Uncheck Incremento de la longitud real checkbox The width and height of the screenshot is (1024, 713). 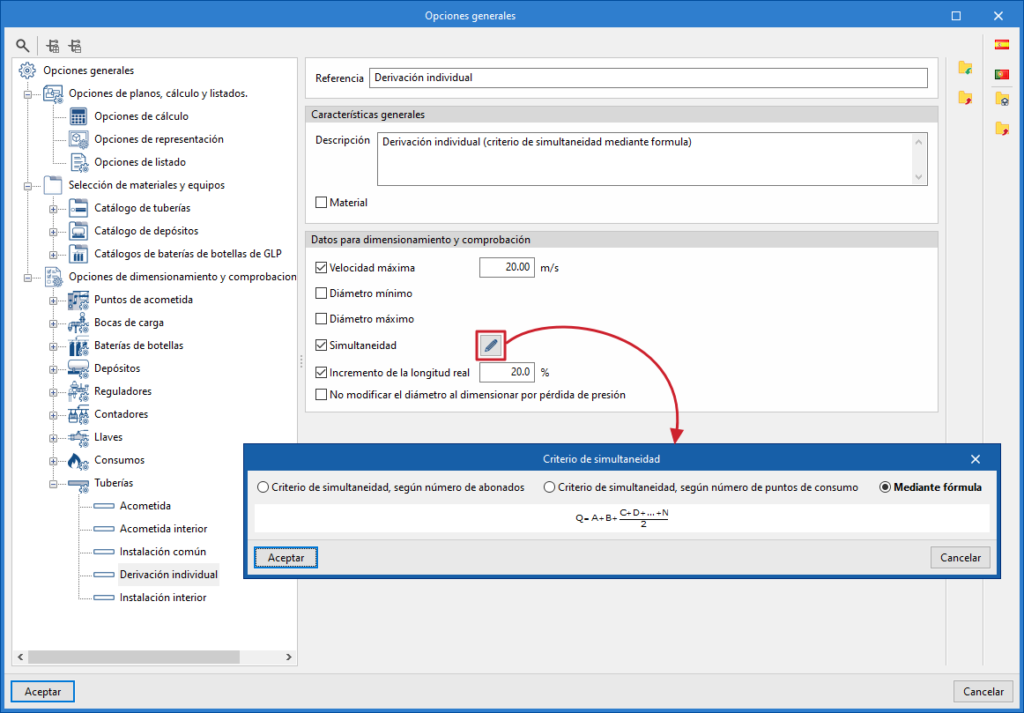321,373
